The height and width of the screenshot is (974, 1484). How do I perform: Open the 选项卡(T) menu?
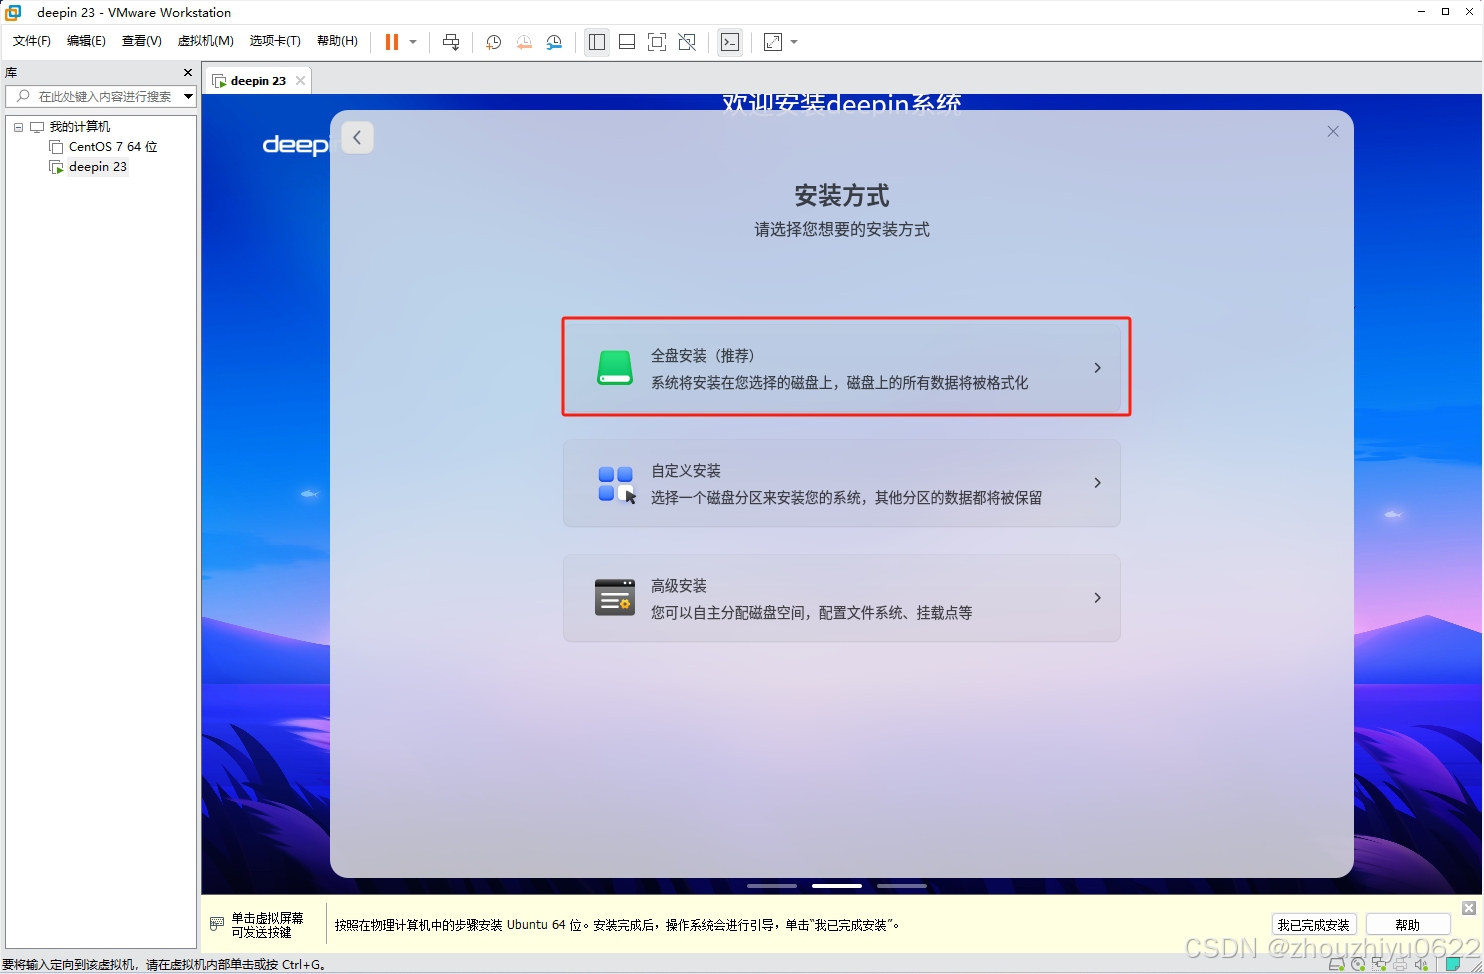point(275,41)
